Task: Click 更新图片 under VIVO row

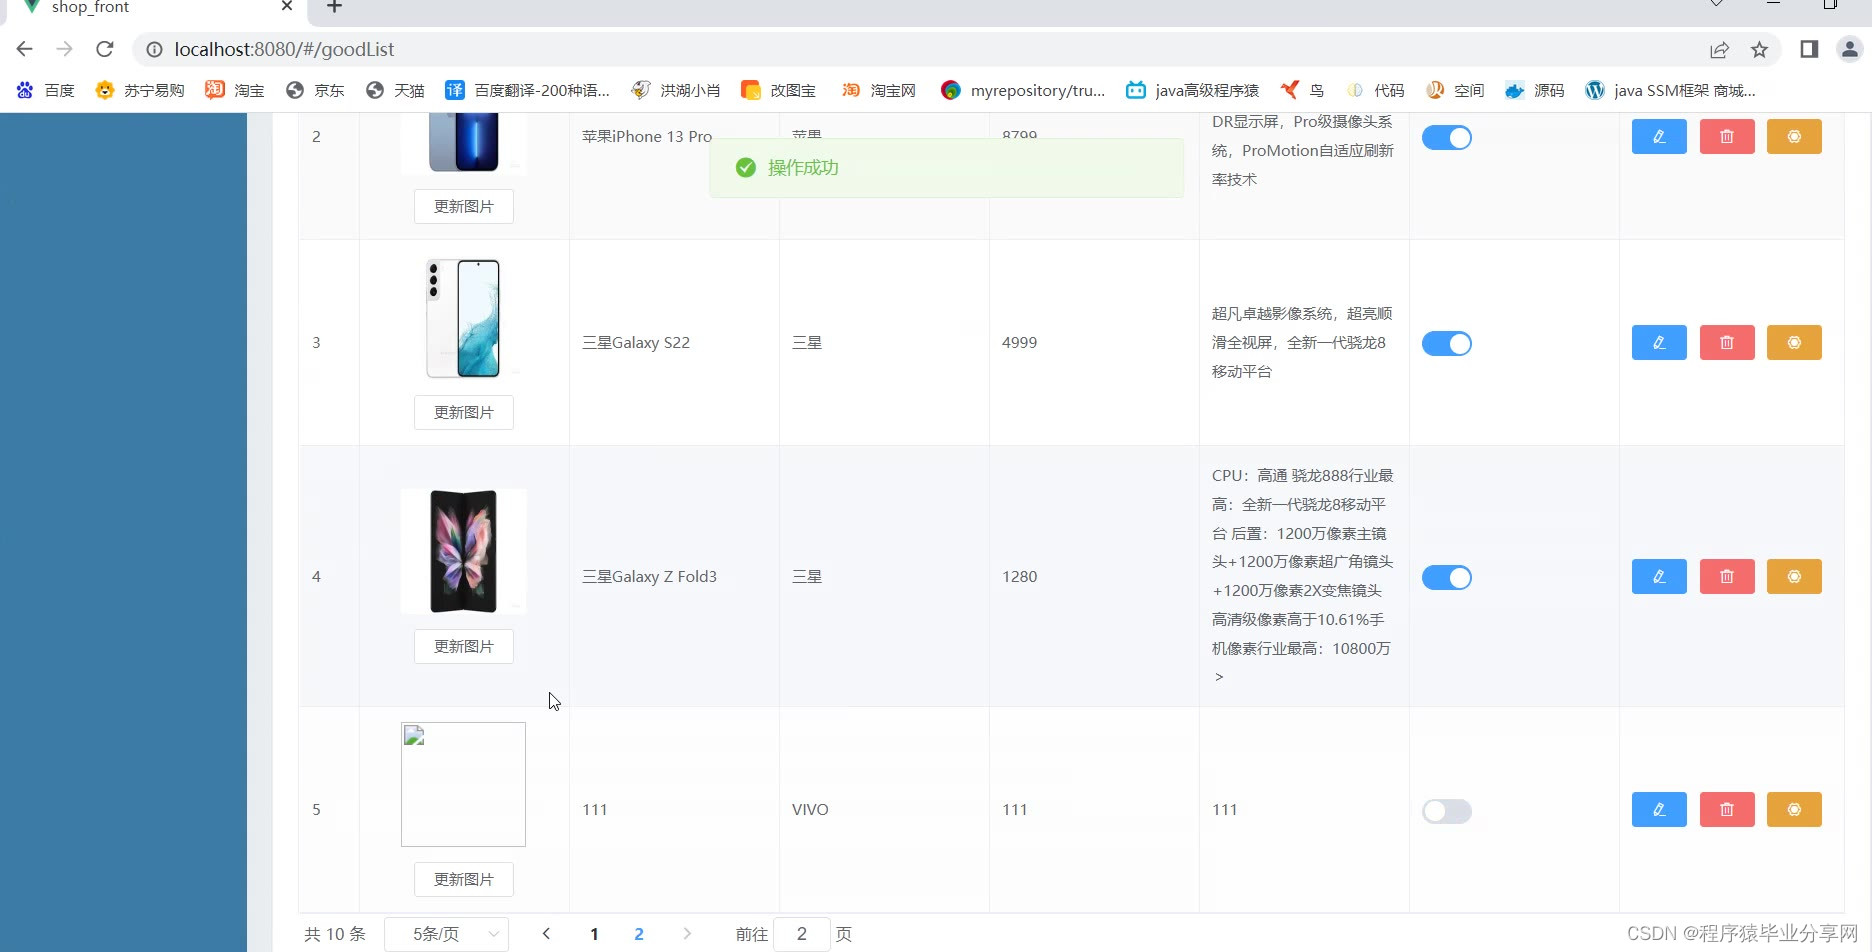Action: (464, 879)
